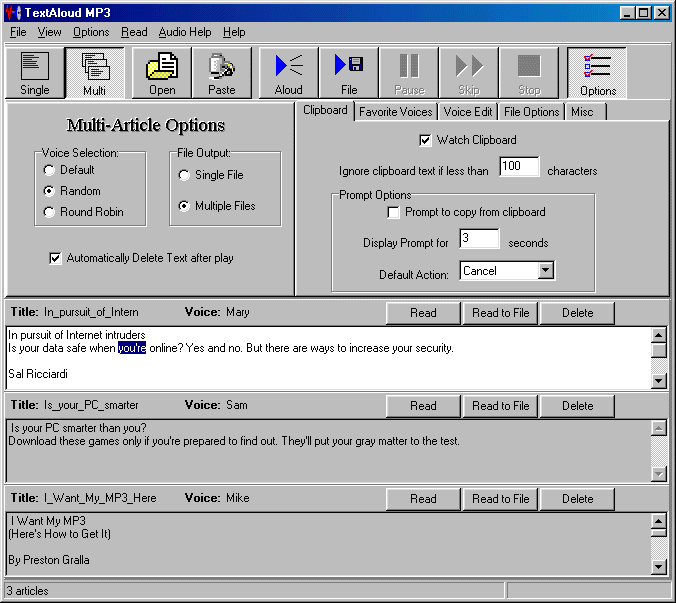Screen dimensions: 676x603
Task: Delete the In_pursuit_of_Intern article
Action: [577, 313]
